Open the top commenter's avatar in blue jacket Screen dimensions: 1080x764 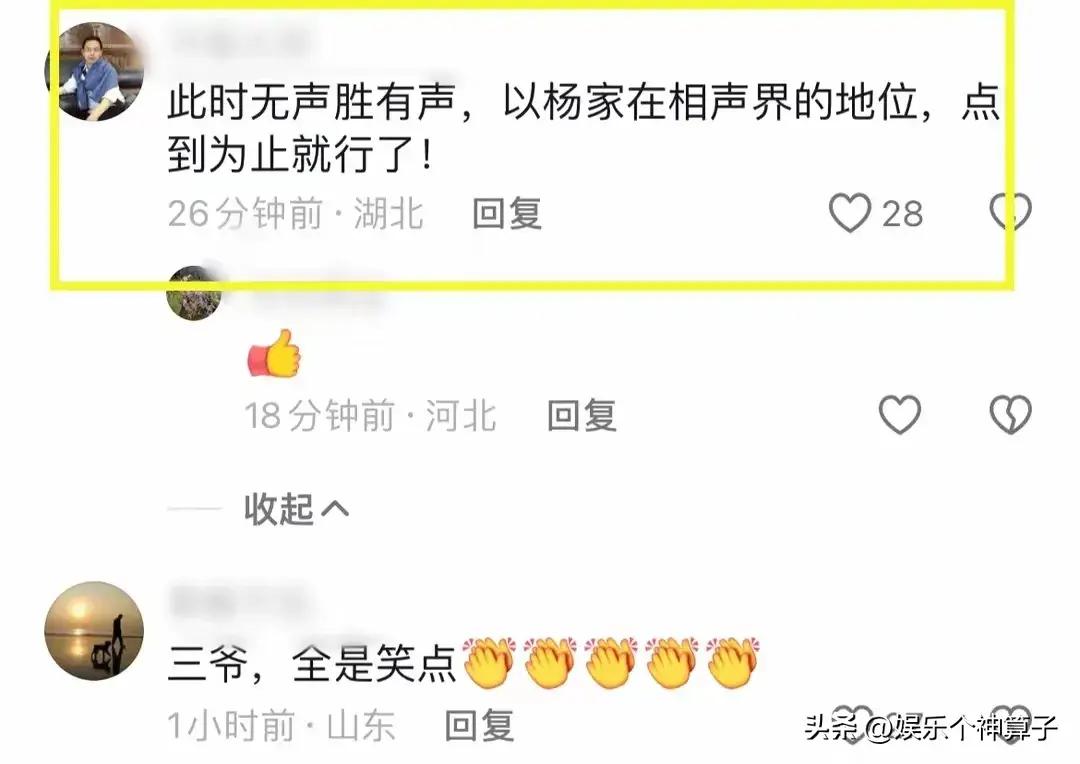click(94, 72)
